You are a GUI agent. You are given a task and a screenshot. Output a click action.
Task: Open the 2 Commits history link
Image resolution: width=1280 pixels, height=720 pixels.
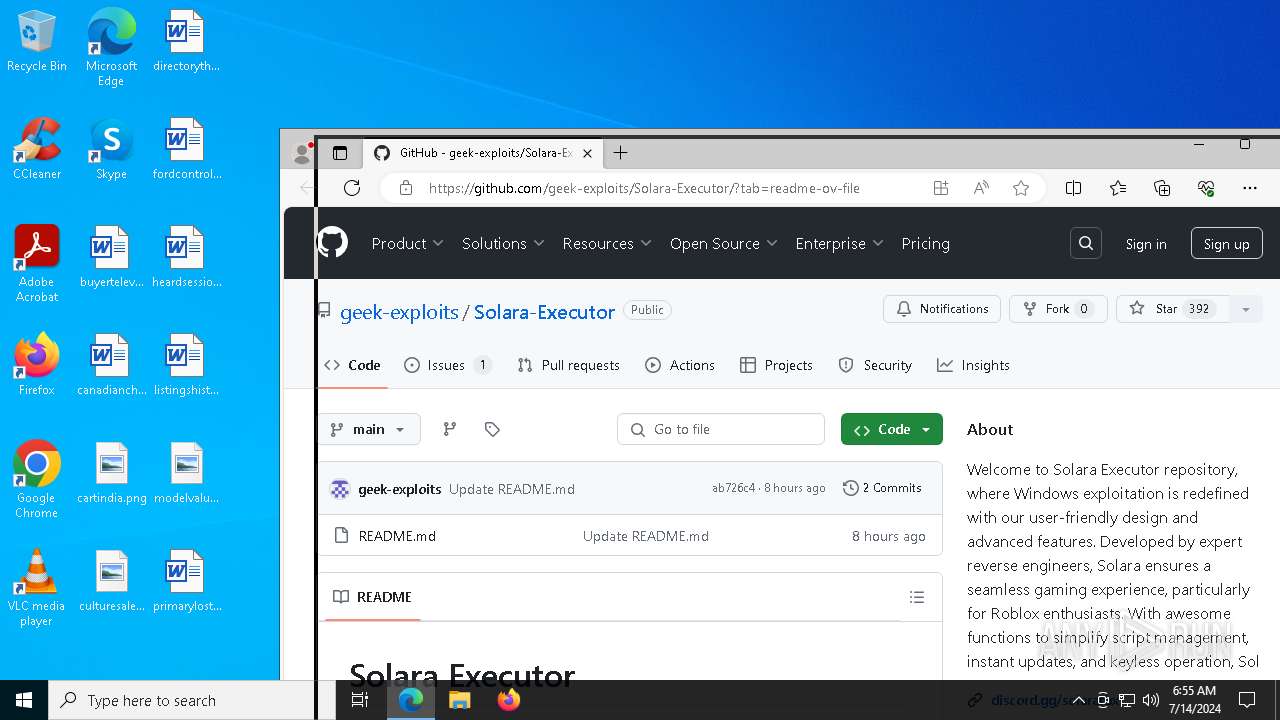click(x=882, y=488)
